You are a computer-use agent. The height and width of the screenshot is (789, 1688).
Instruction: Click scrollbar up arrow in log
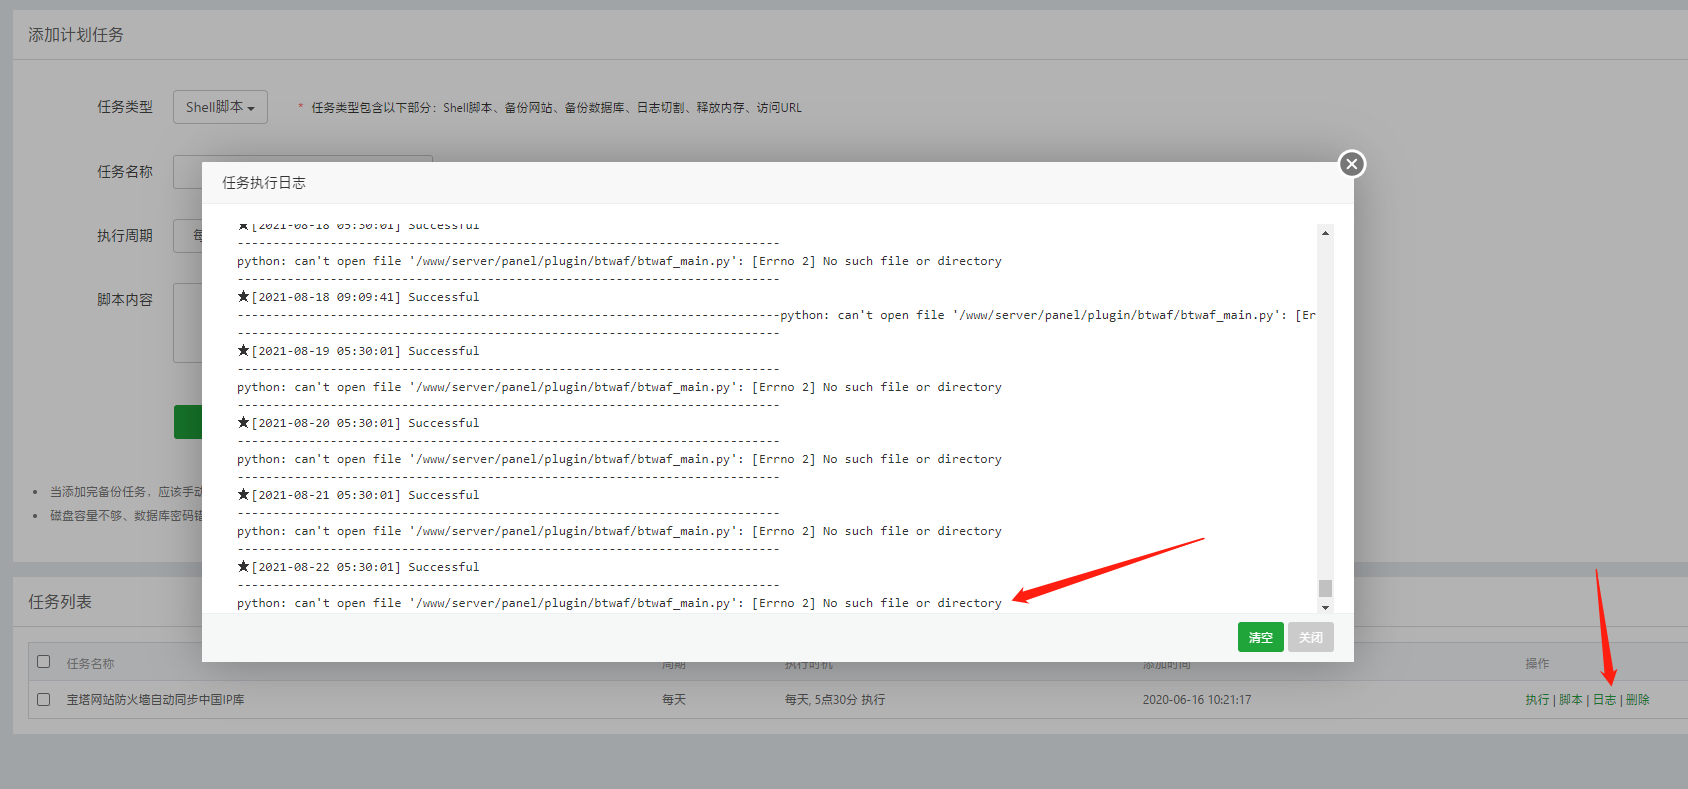1325,233
